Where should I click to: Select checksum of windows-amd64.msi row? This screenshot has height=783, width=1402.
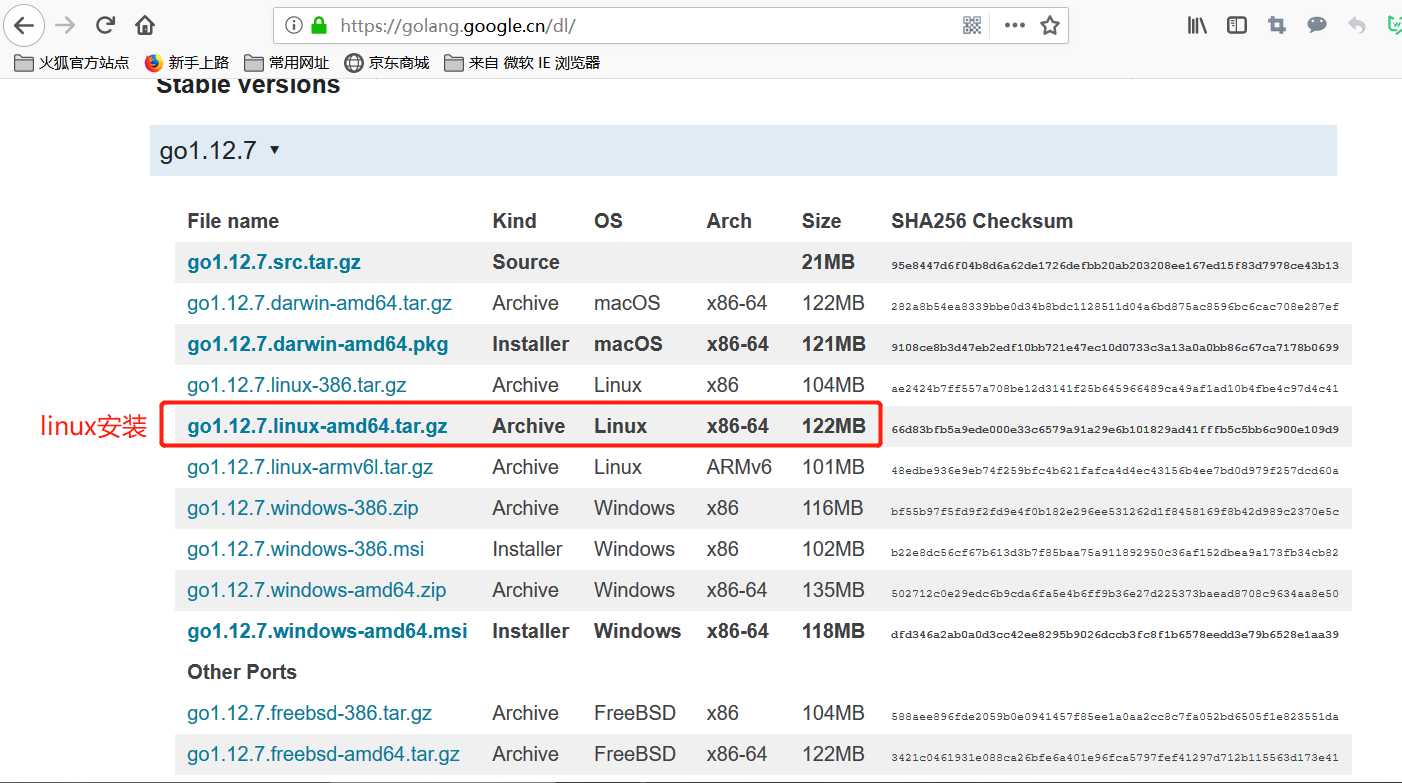pyautogui.click(x=1115, y=634)
